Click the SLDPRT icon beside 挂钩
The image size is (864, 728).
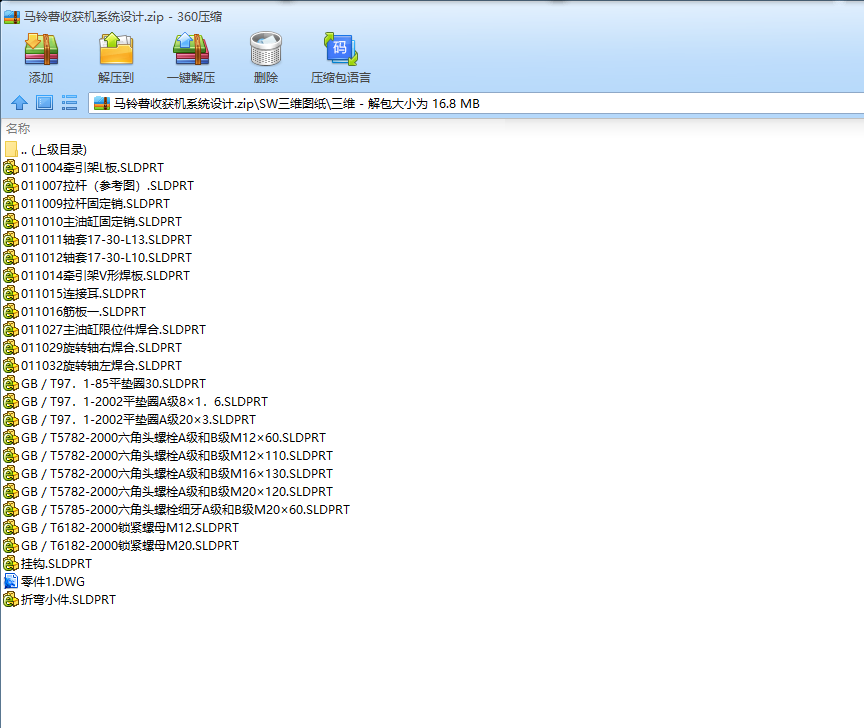click(11, 564)
